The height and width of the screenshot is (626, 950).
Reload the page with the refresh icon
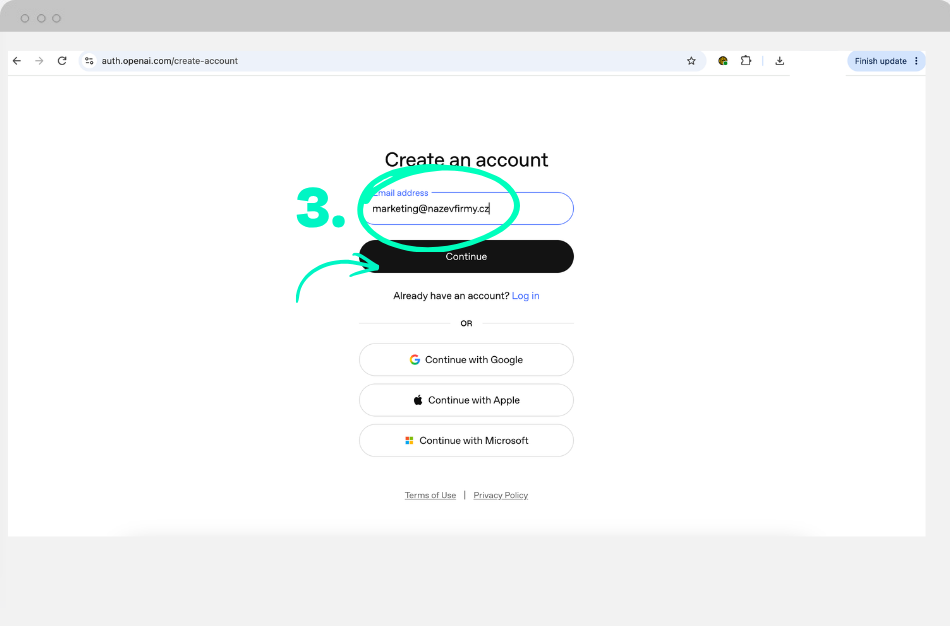62,61
